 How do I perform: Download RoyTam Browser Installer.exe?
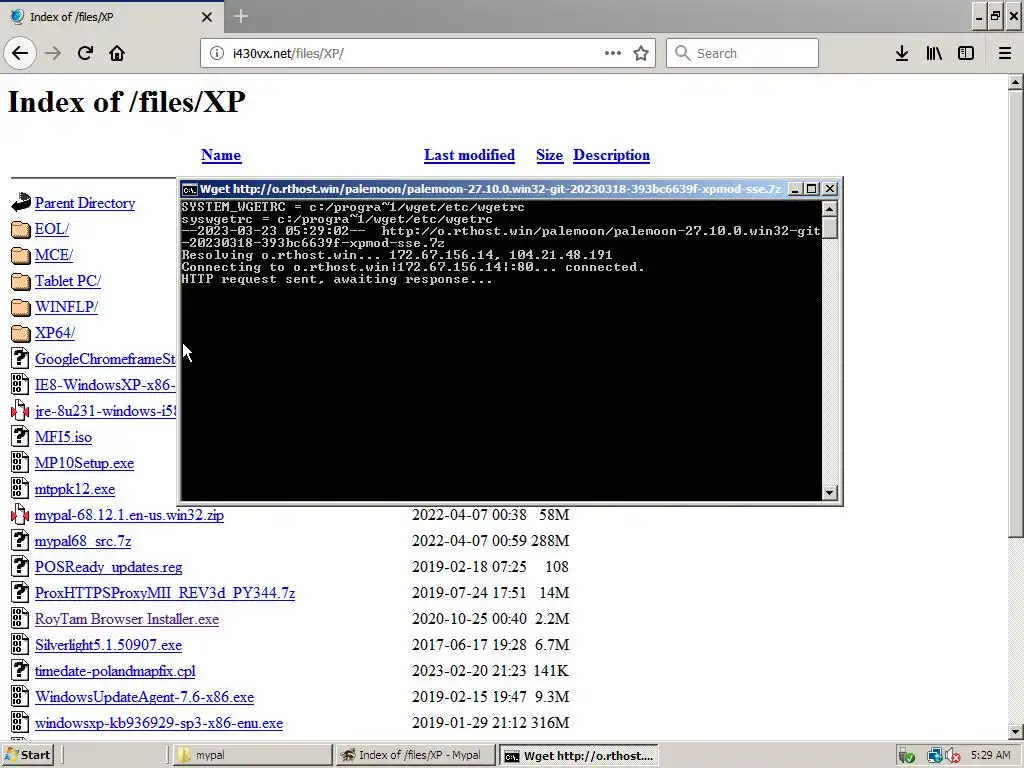point(127,619)
